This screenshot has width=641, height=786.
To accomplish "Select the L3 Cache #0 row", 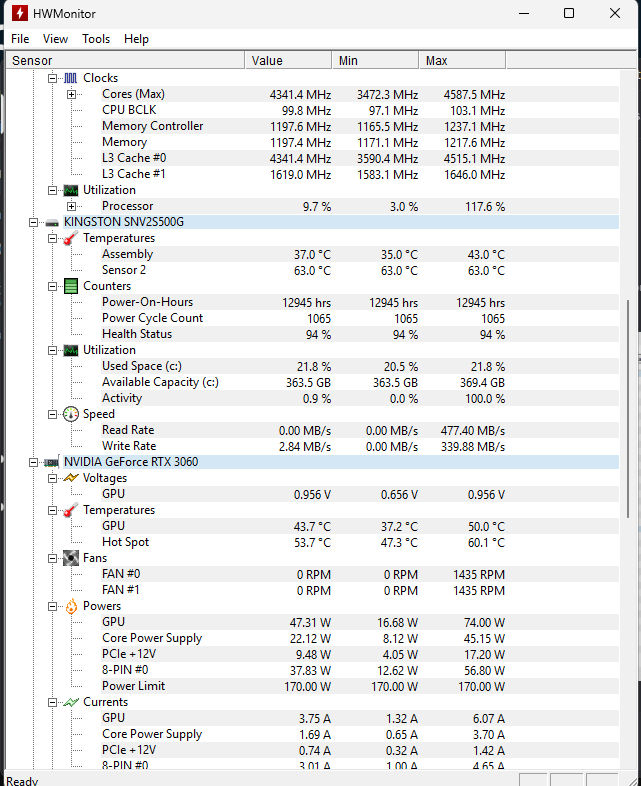I will coord(360,158).
